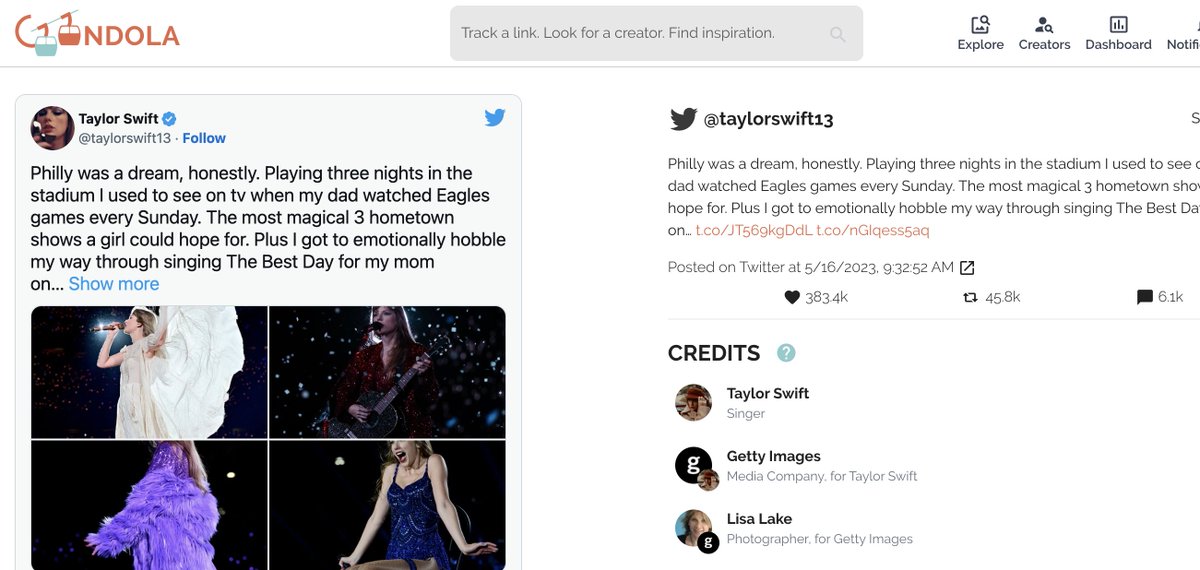Open the guitar performance photo
Screen dimensions: 1200x570
click(387, 372)
